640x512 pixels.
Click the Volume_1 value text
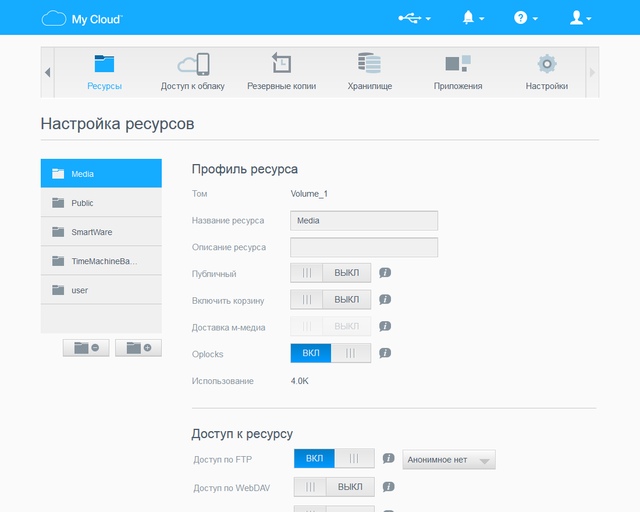[x=309, y=194]
